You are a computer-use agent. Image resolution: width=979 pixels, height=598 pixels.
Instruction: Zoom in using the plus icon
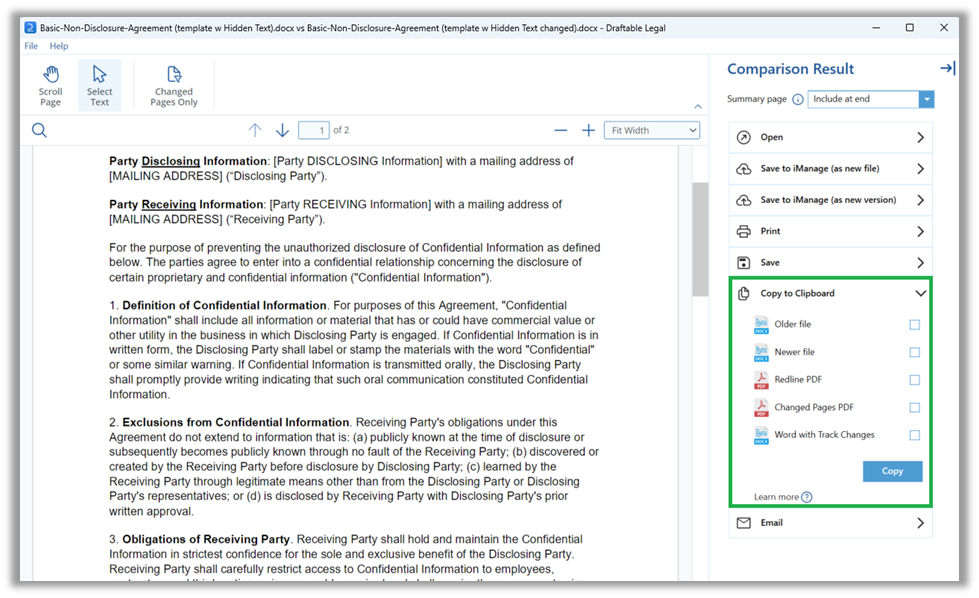[x=588, y=130]
